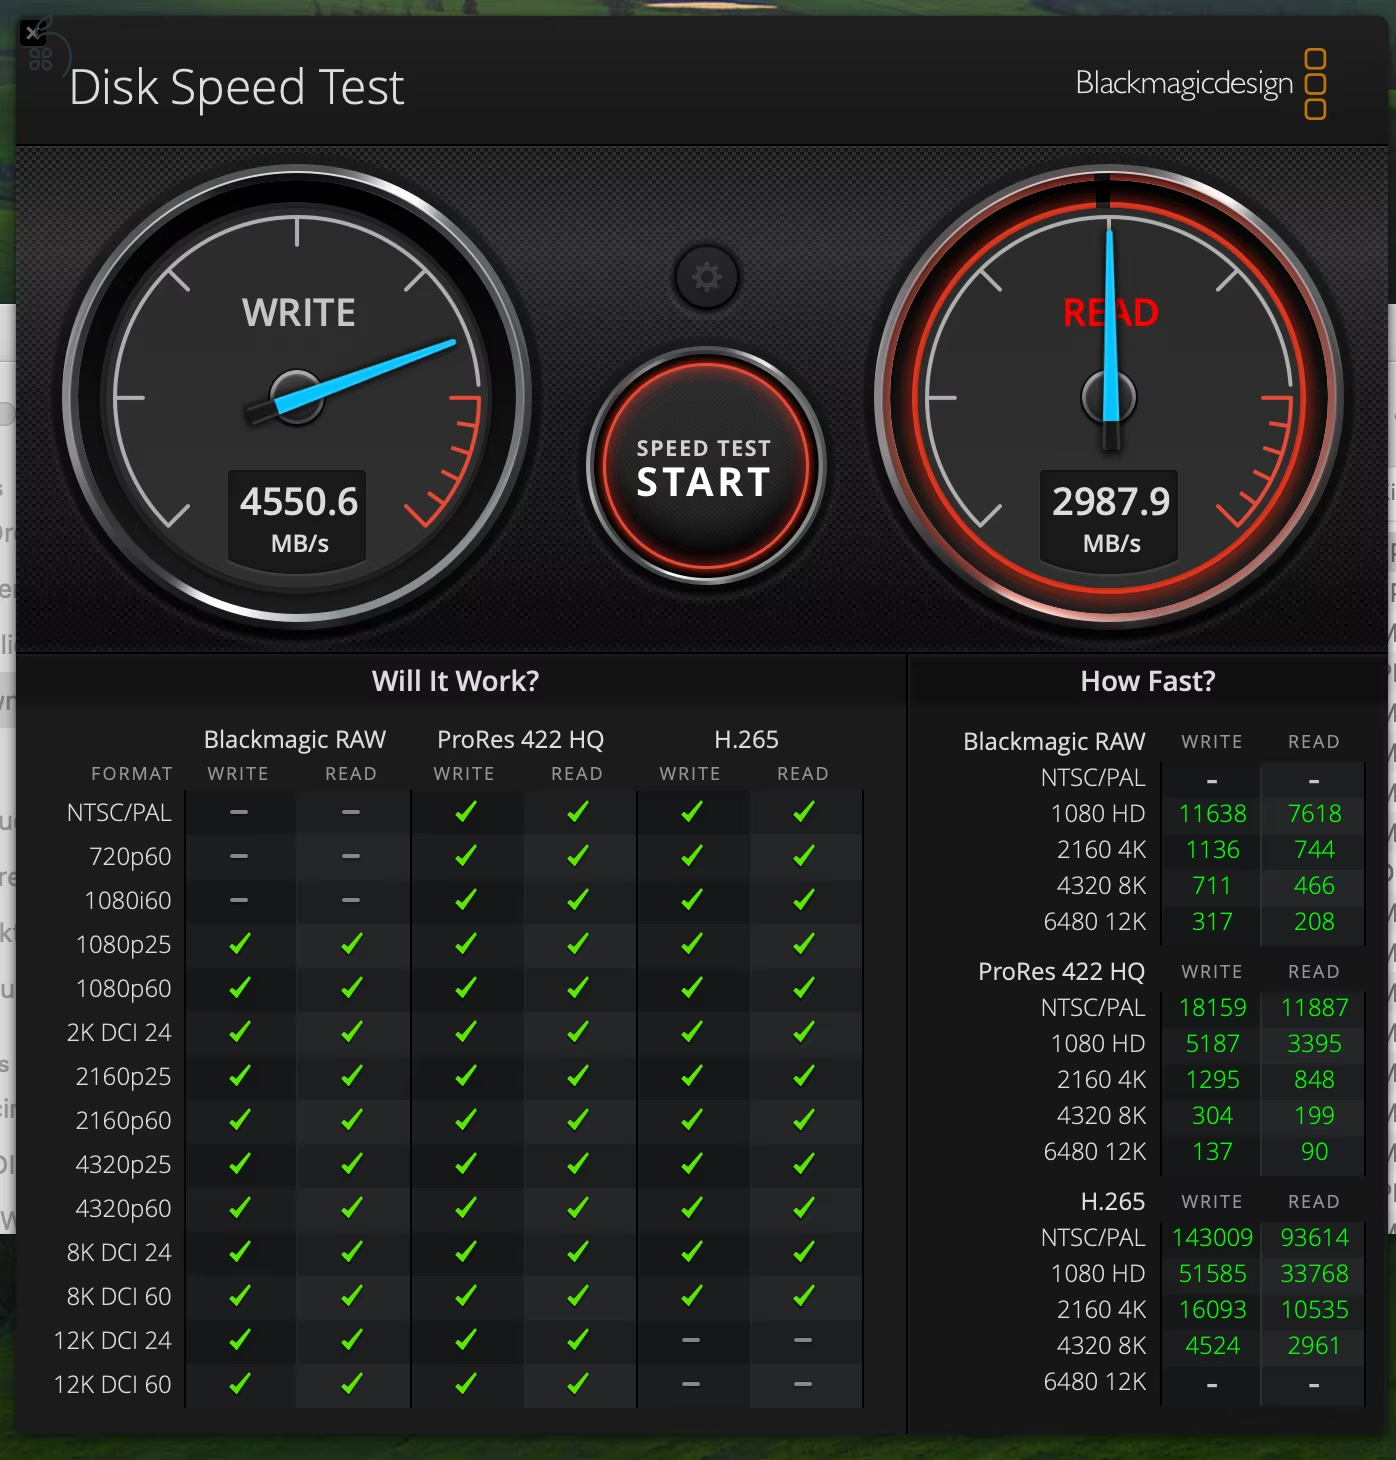Select ProRes 6480 12K write value 137
Screen dimensions: 1396x1460
point(1212,1152)
